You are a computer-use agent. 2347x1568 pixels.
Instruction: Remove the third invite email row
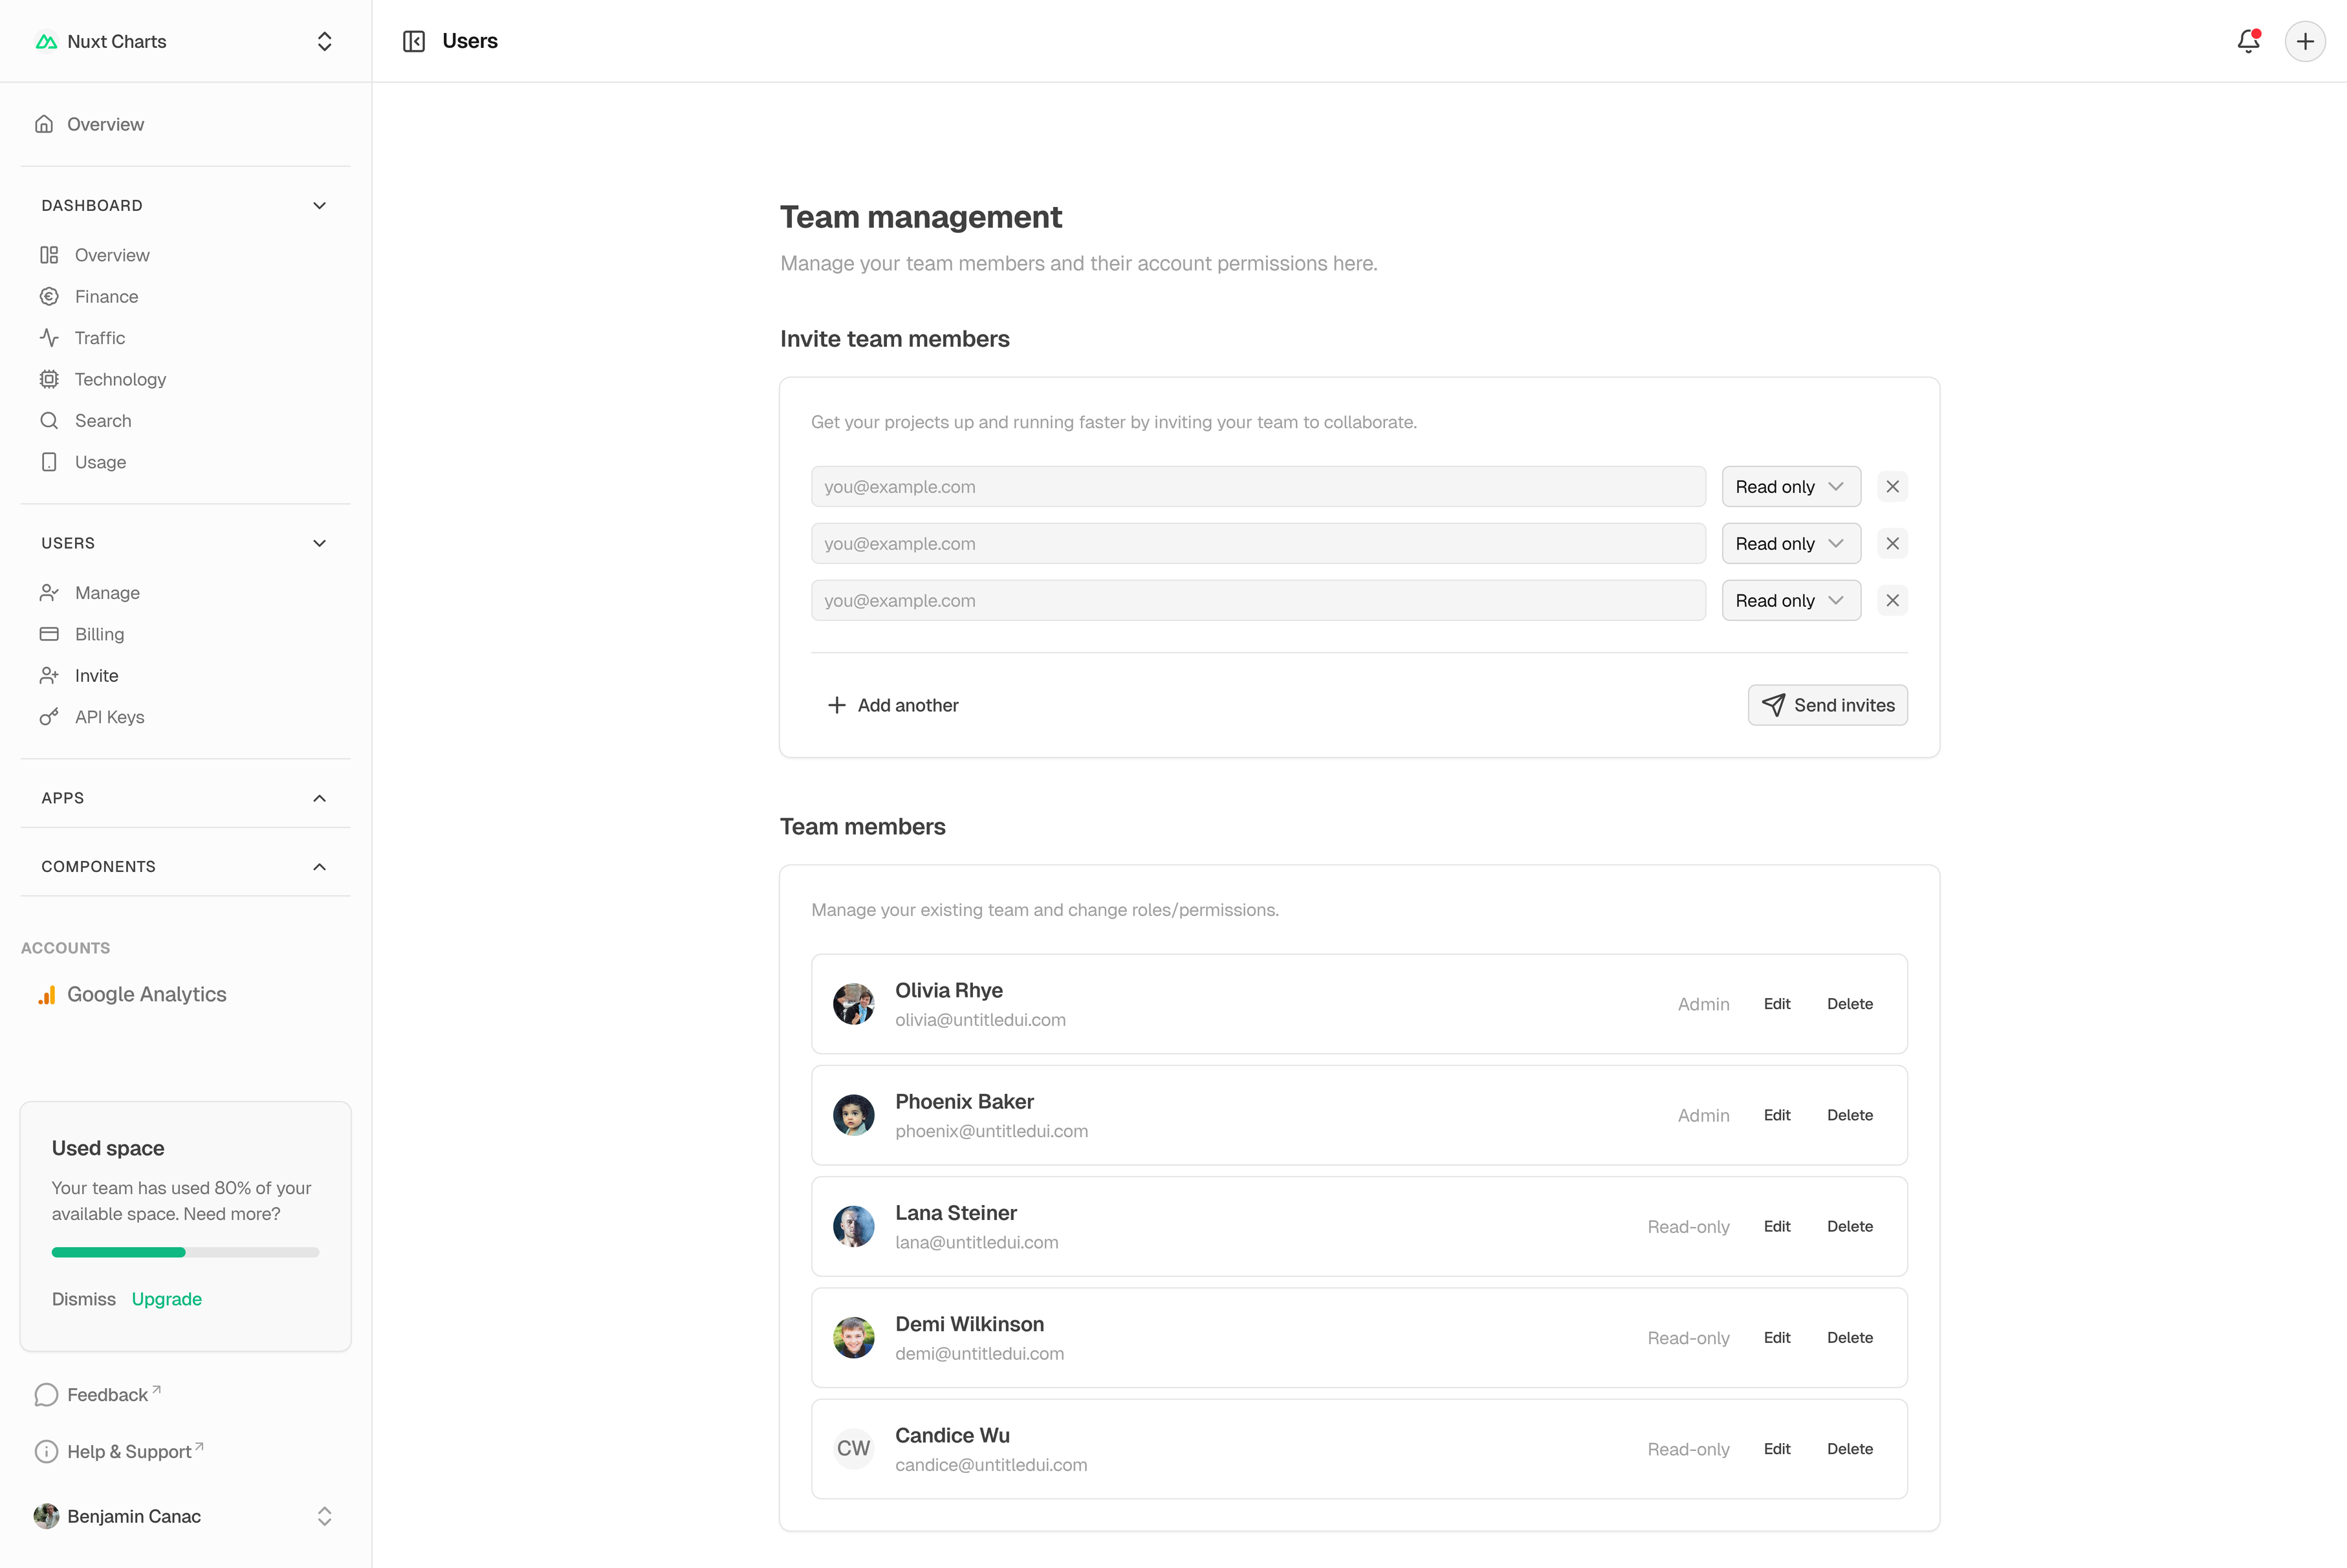[x=1892, y=601]
